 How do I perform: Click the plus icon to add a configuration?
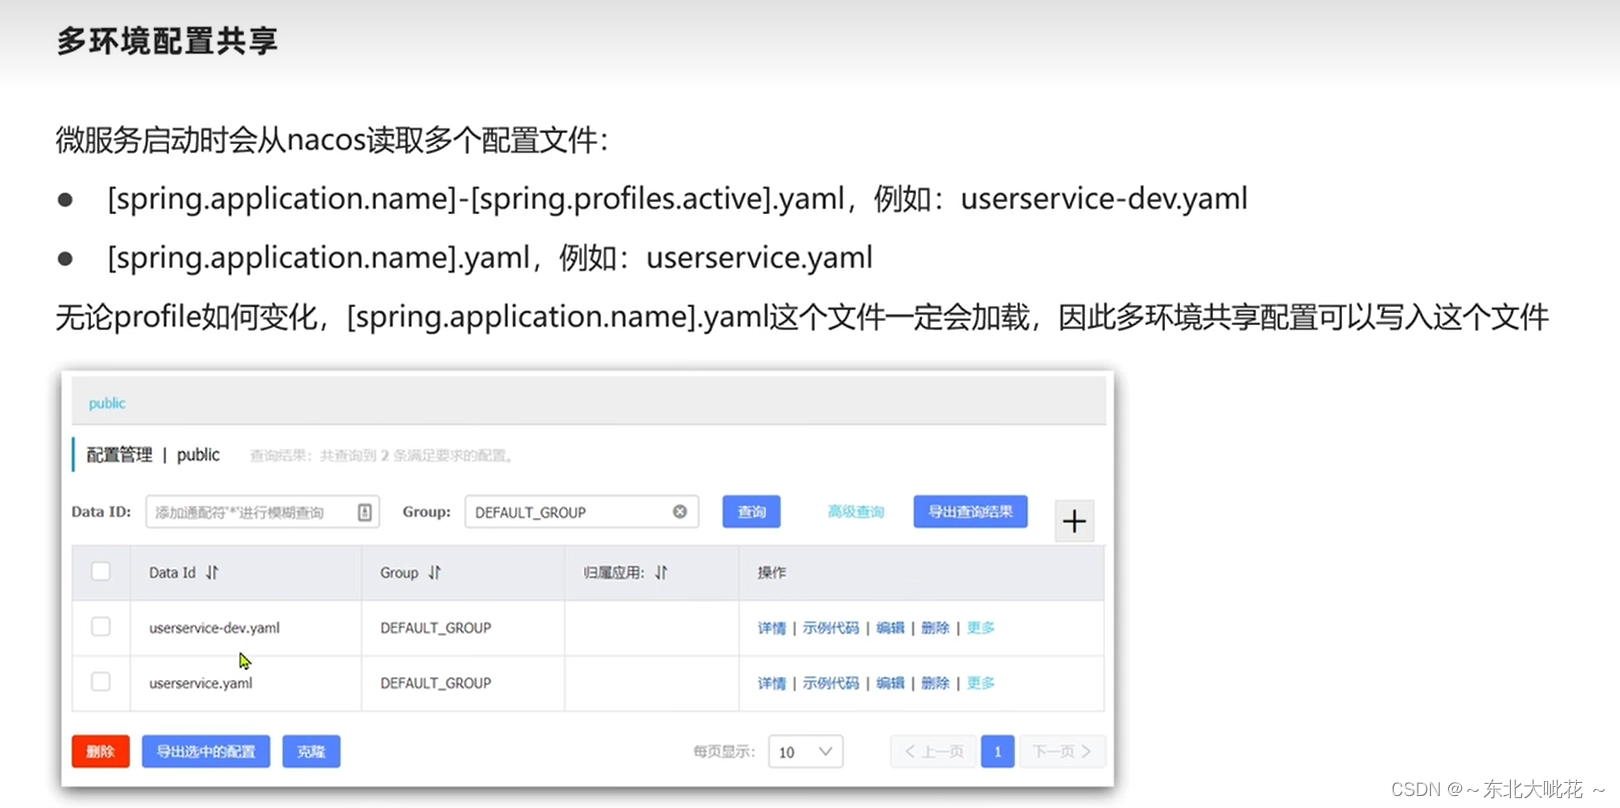(1074, 521)
